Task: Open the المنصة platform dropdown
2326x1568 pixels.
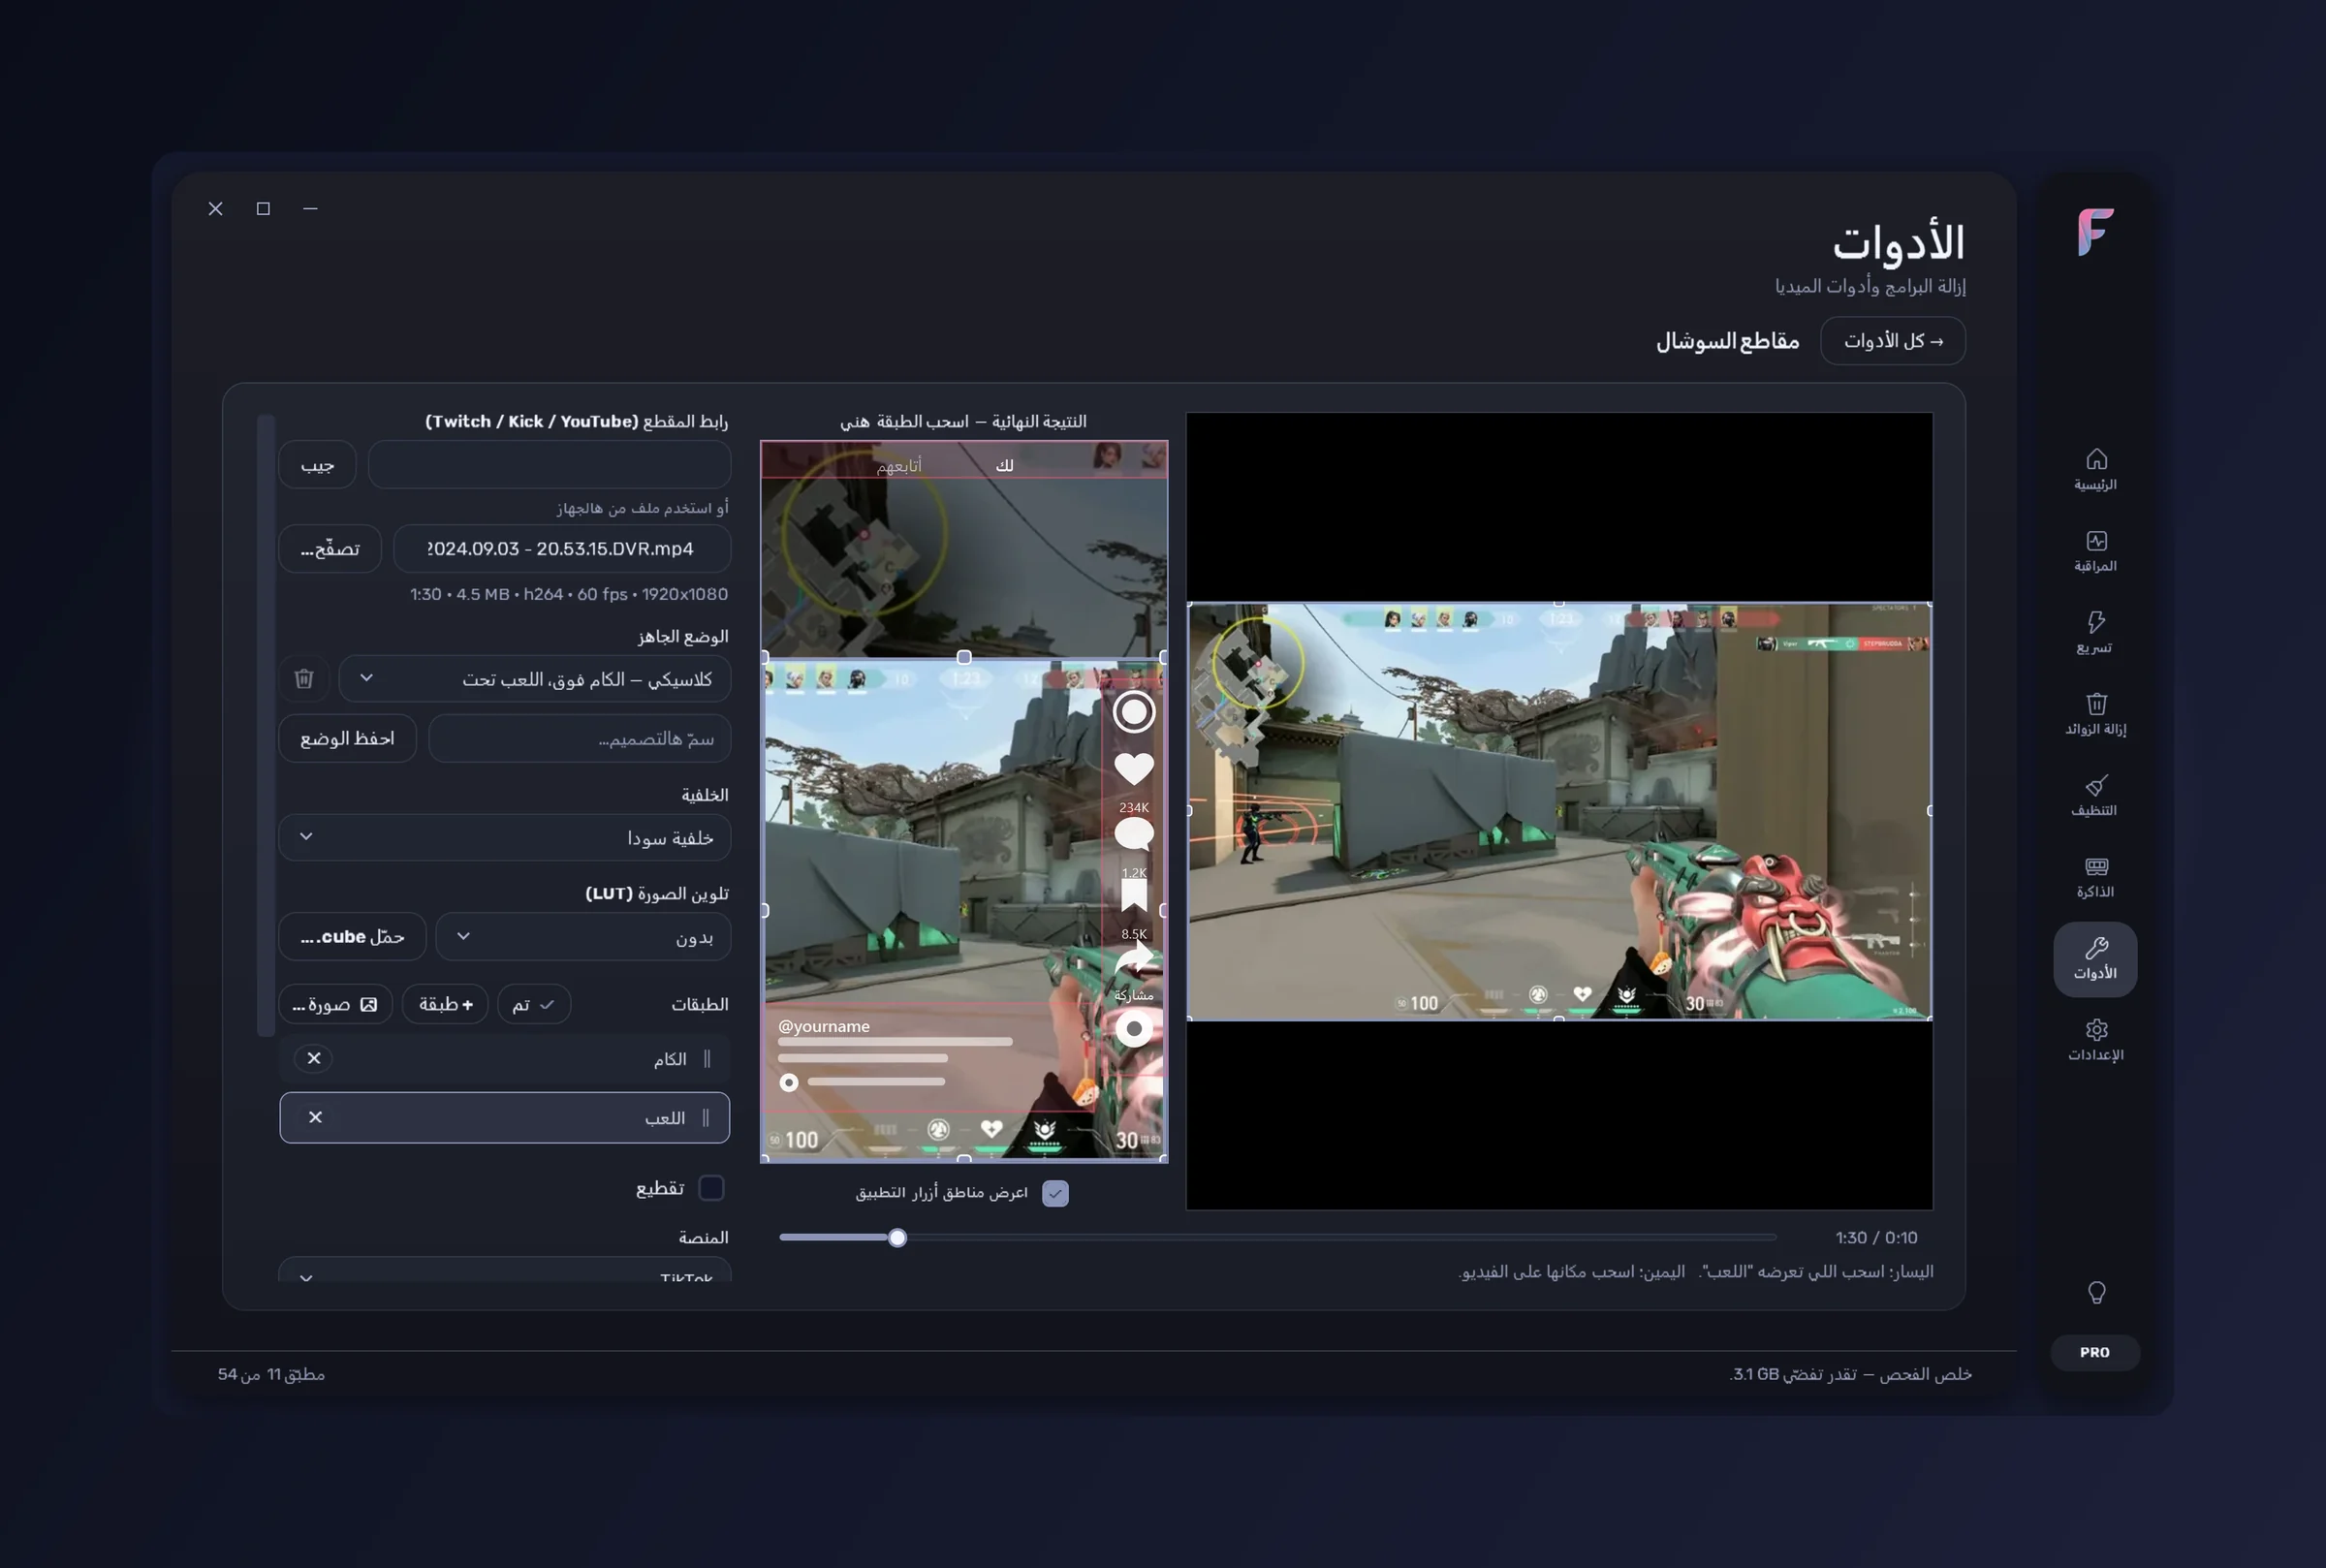Action: pos(504,1270)
